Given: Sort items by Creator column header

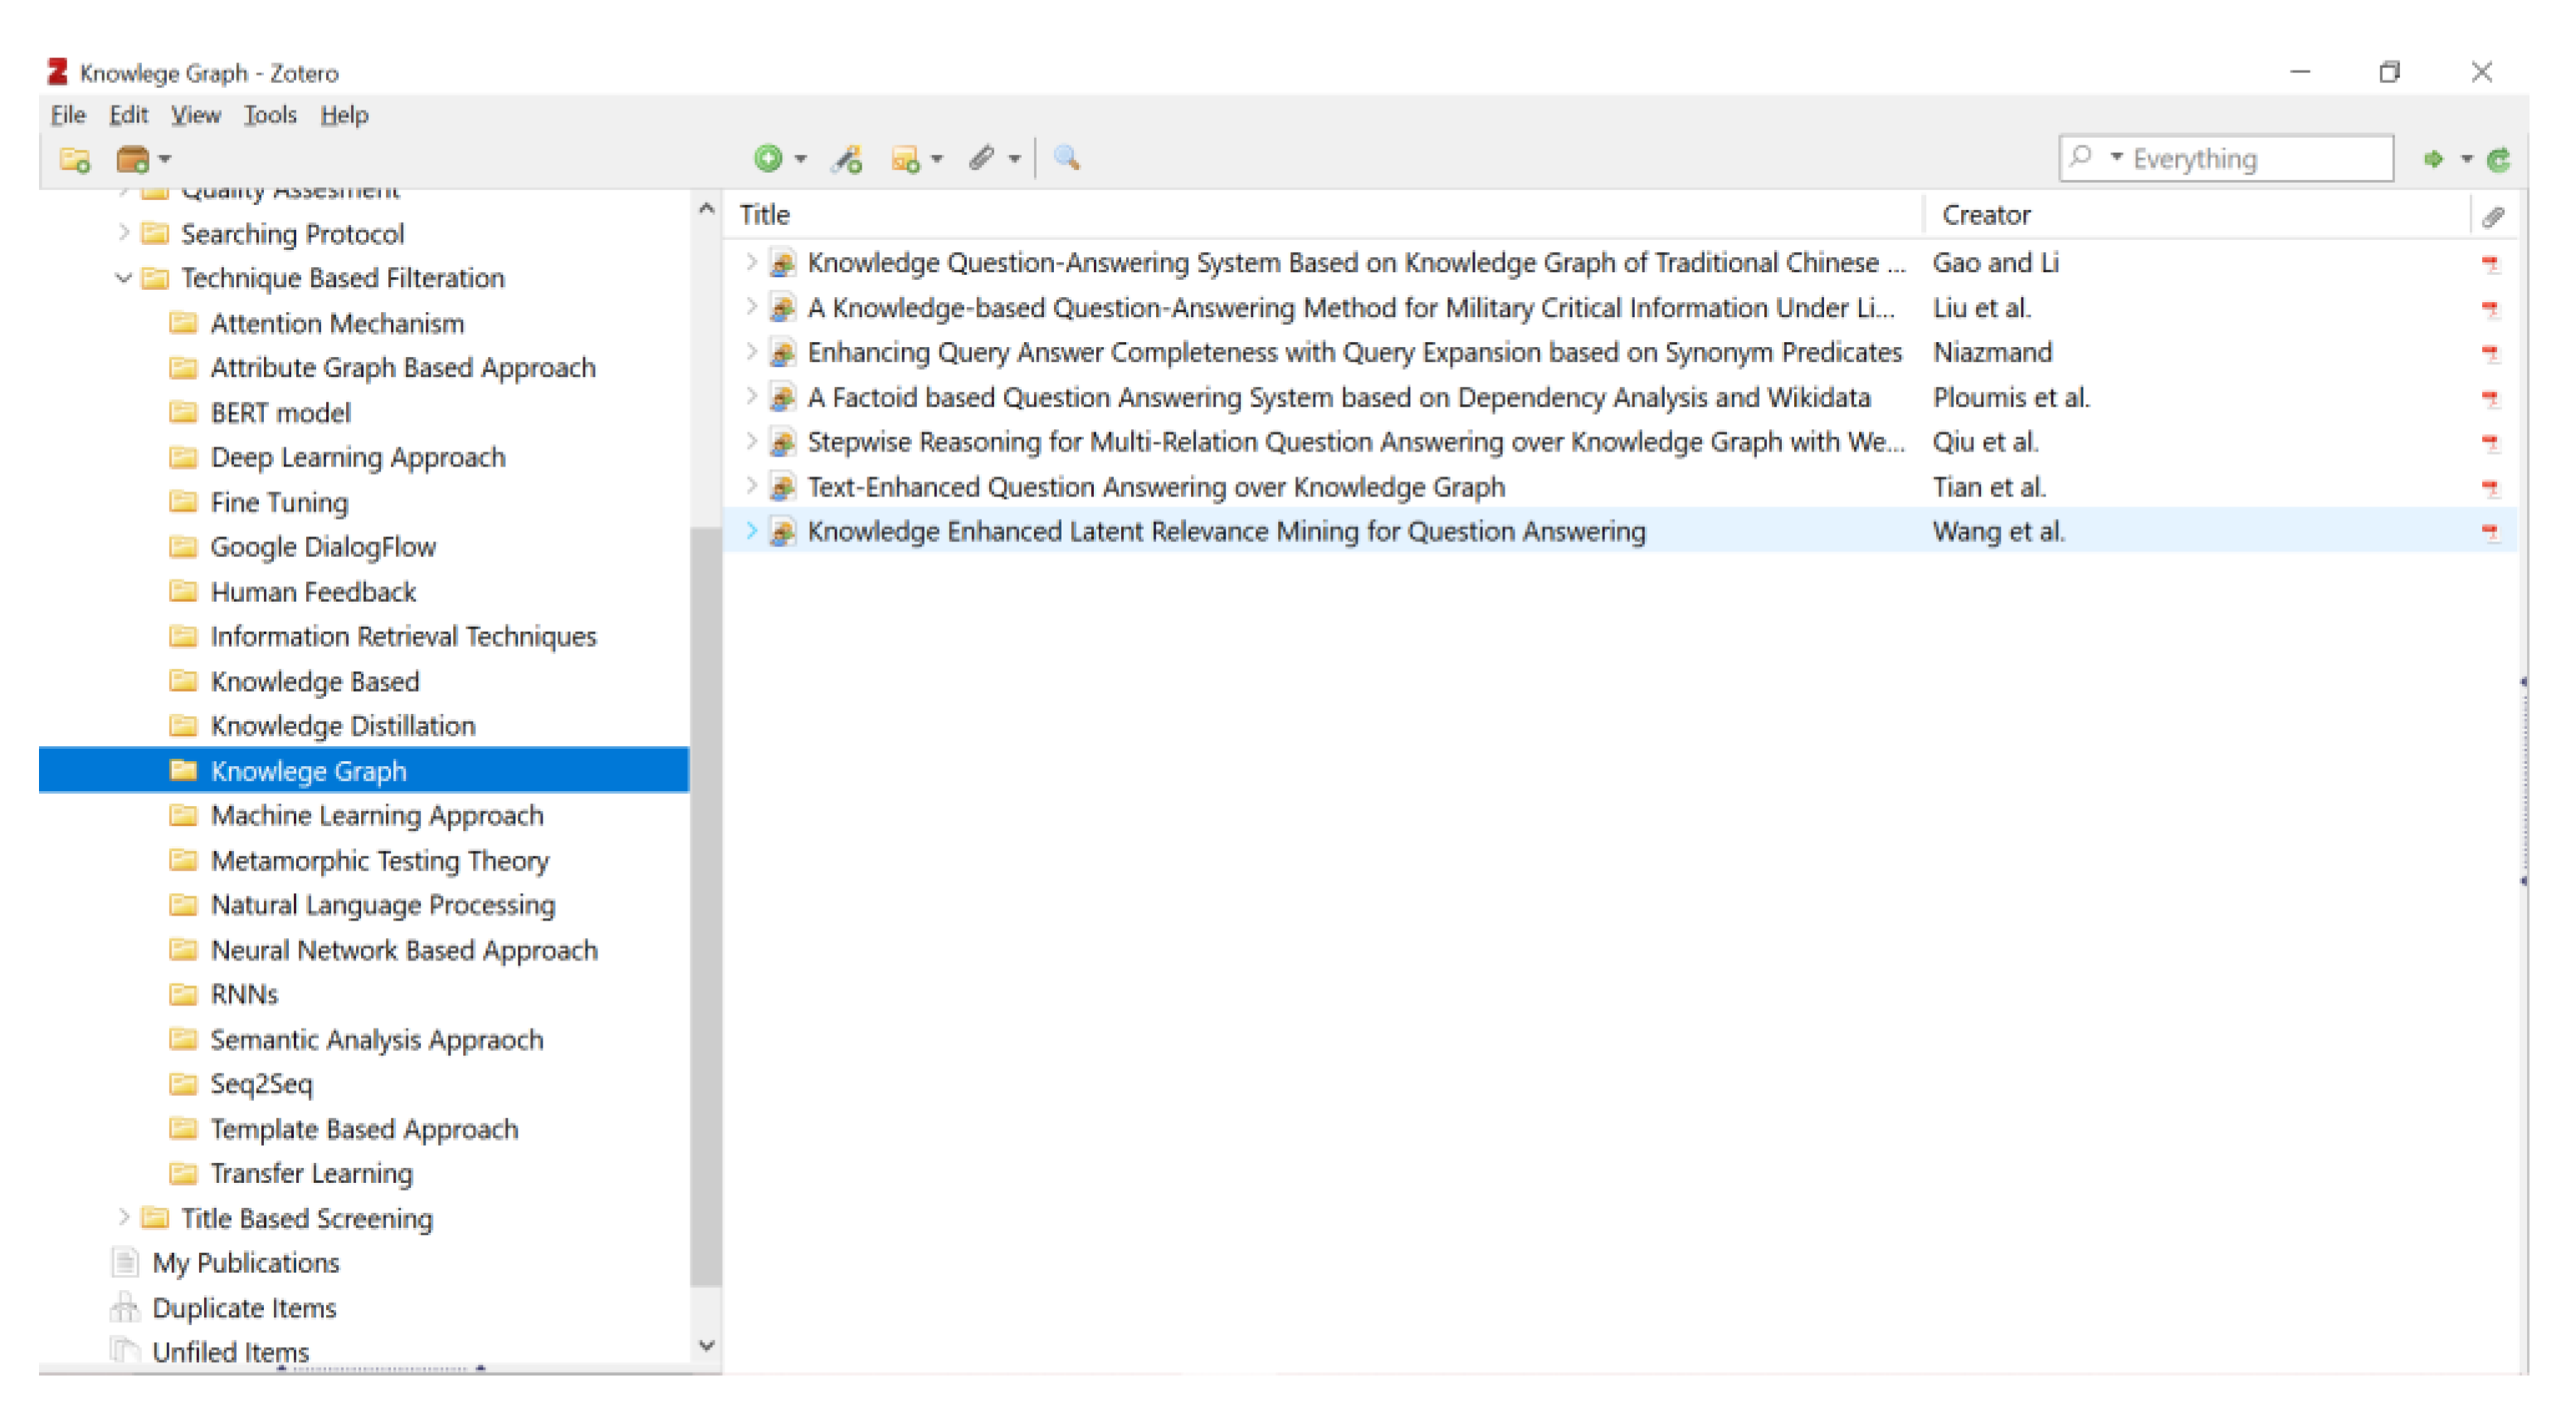Looking at the screenshot, I should [1986, 215].
